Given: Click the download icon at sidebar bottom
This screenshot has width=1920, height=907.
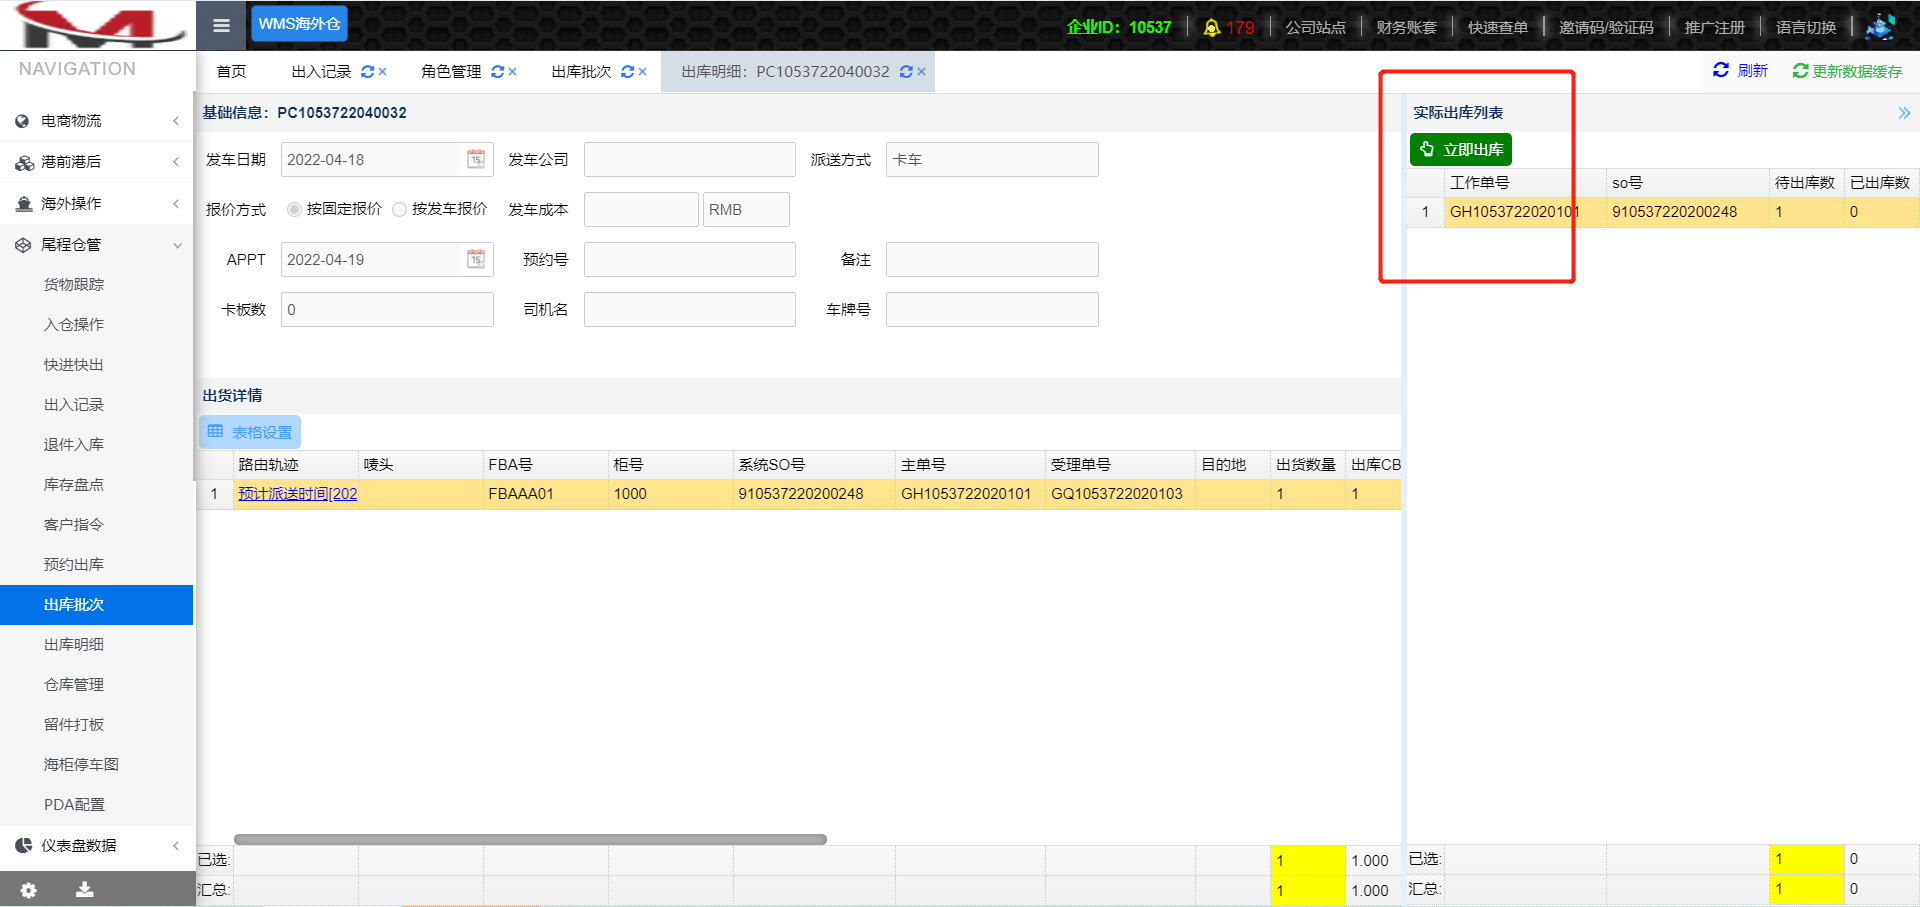Looking at the screenshot, I should tap(85, 889).
